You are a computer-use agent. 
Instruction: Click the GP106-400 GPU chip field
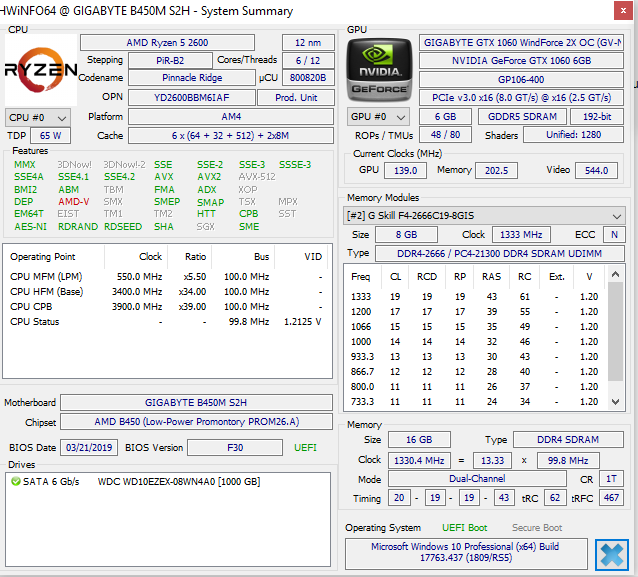click(x=521, y=79)
